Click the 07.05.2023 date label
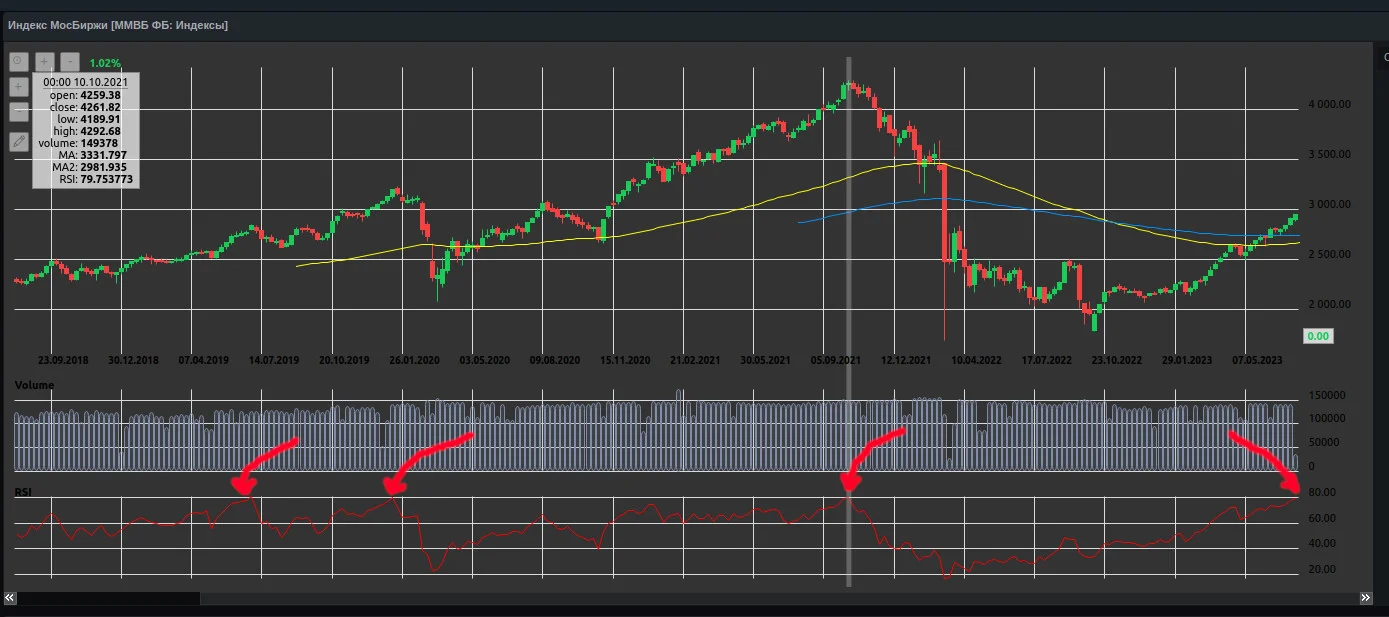Screen dimensions: 1389x617 [1257, 359]
